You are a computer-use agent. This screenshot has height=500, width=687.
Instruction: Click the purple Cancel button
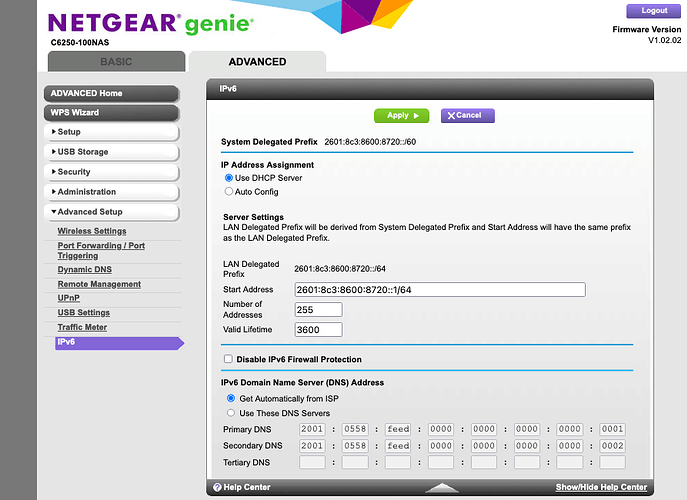point(468,115)
